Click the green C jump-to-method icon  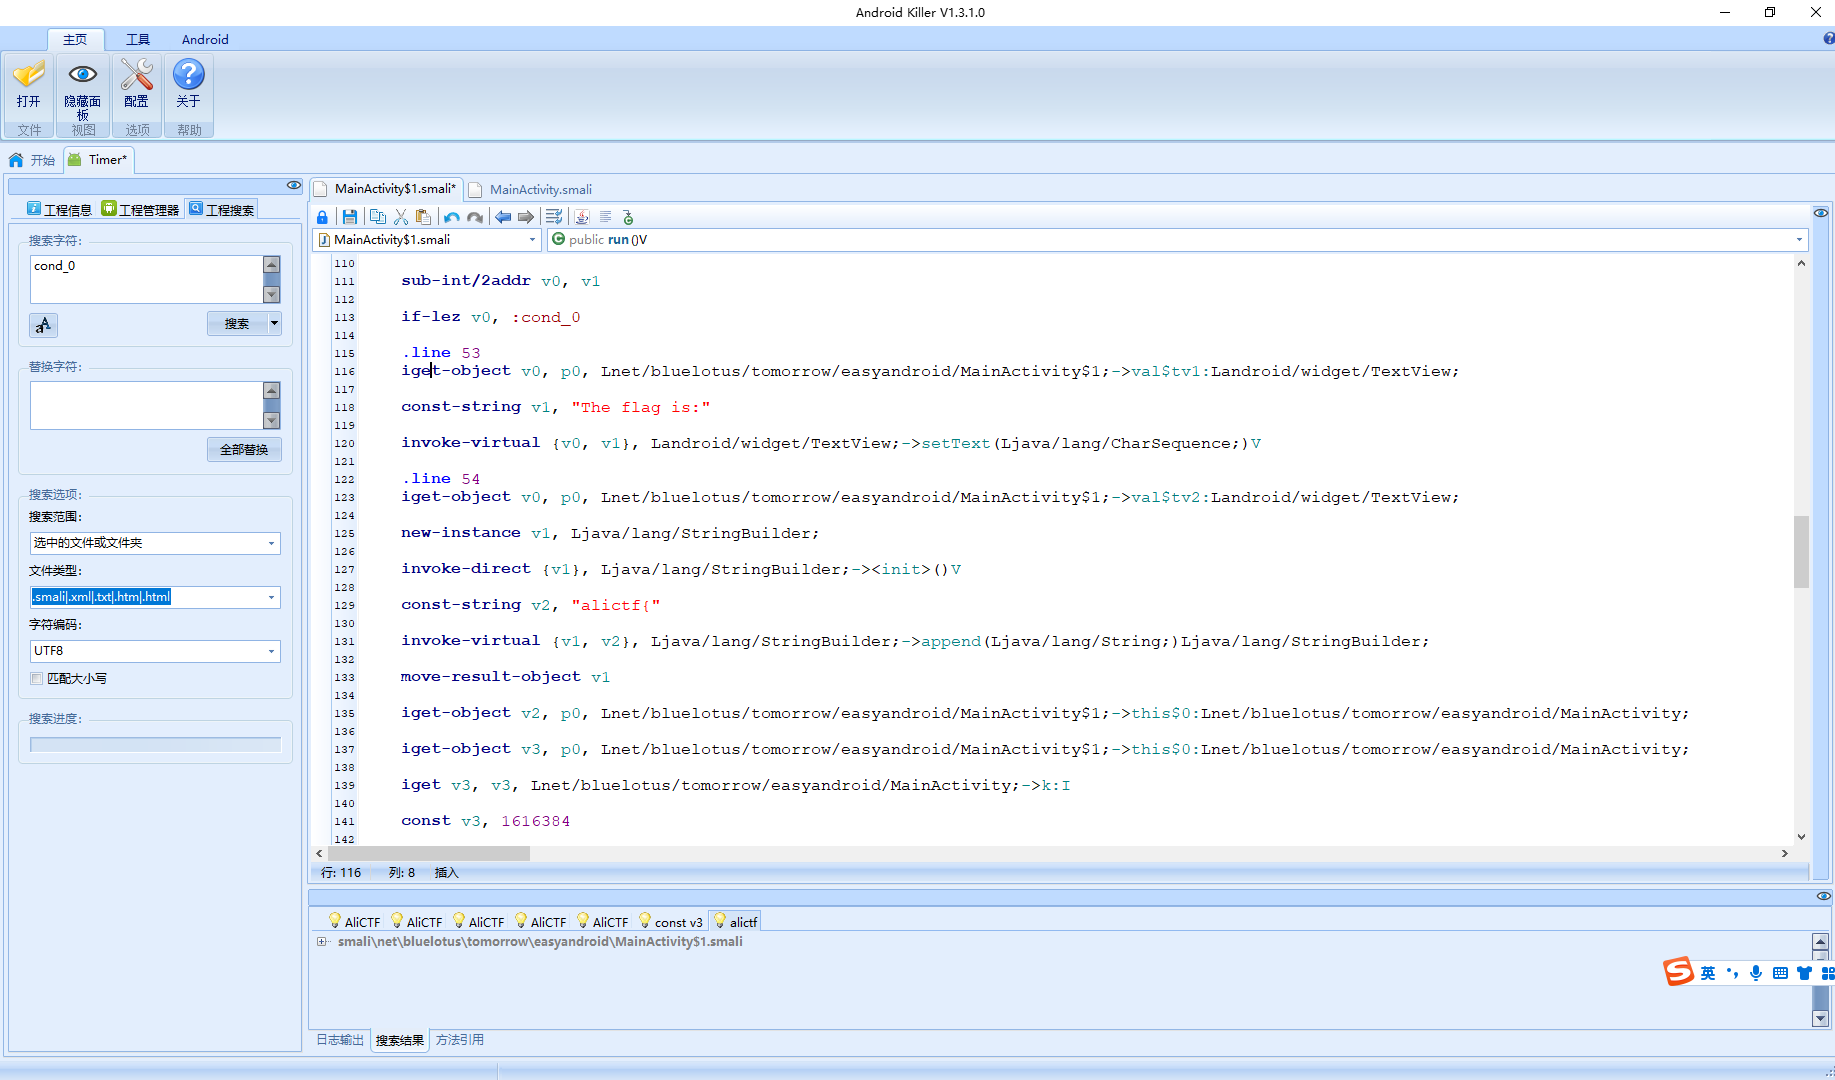pyautogui.click(x=628, y=217)
